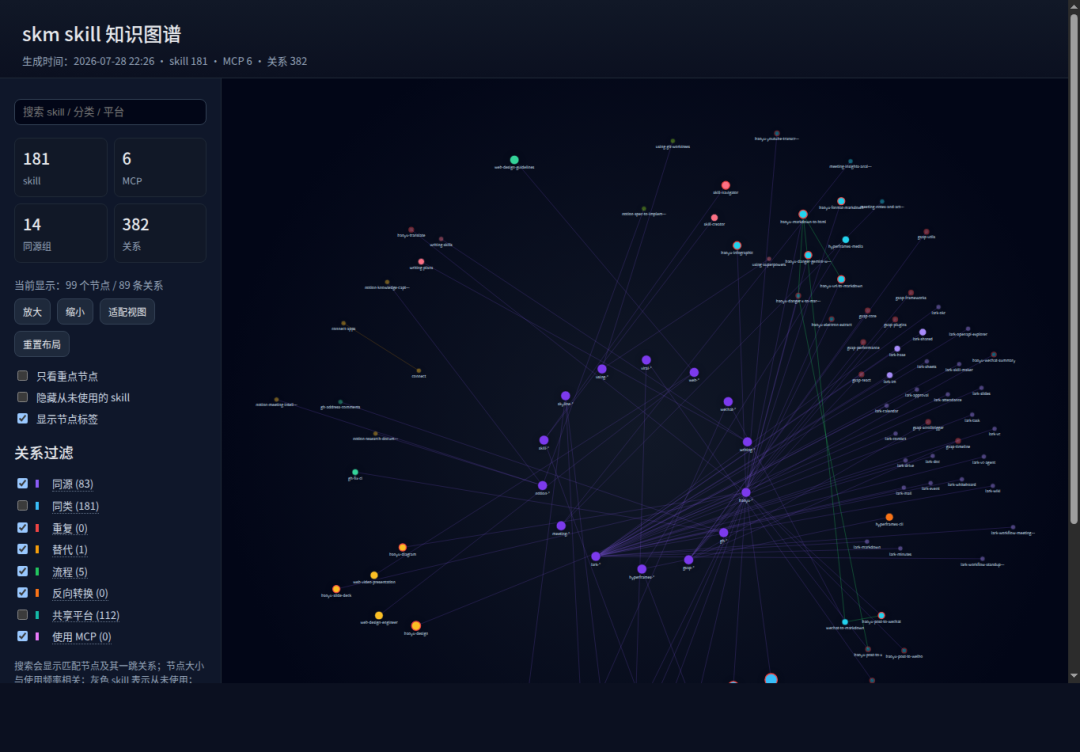1080x752 pixels.
Task: Enable 只看重点节点 checkbox
Action: pyautogui.click(x=23, y=376)
